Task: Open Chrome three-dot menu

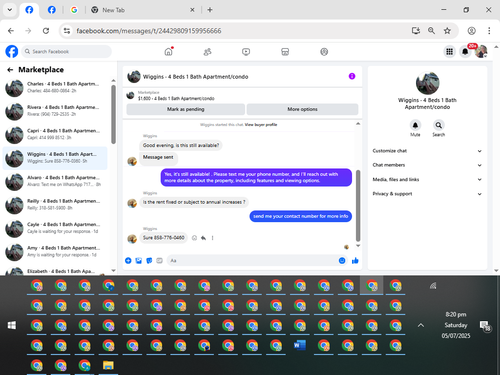Action: (x=489, y=31)
